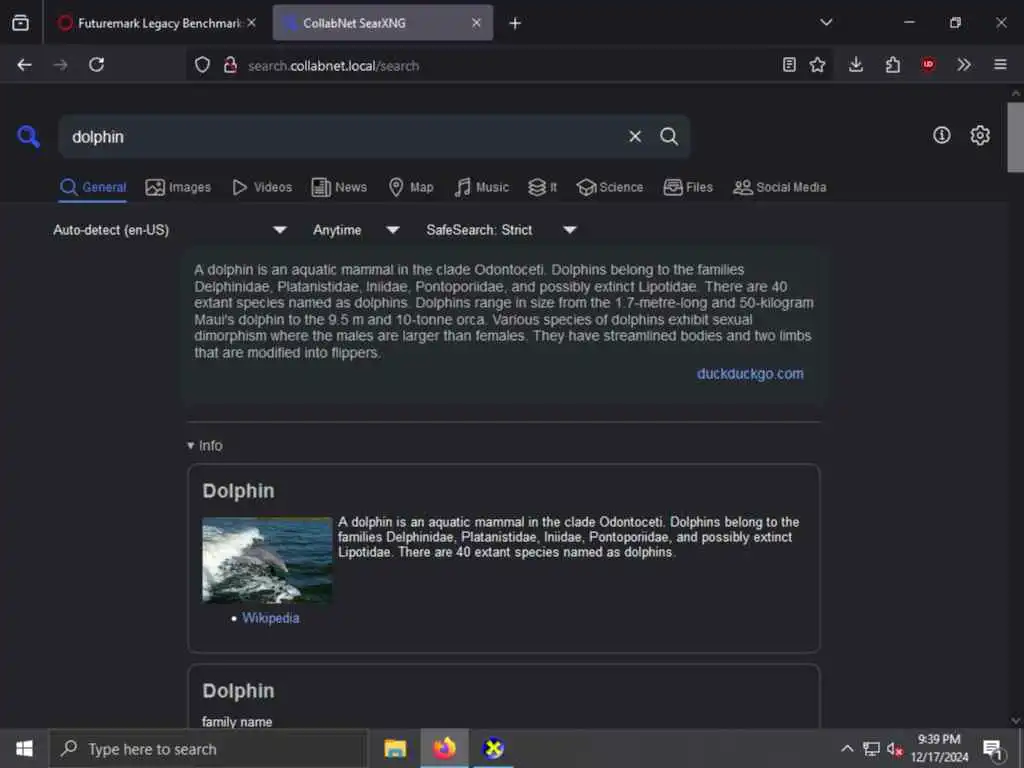Toggle reader view icon
Image resolution: width=1024 pixels, height=768 pixels.
[x=789, y=65]
